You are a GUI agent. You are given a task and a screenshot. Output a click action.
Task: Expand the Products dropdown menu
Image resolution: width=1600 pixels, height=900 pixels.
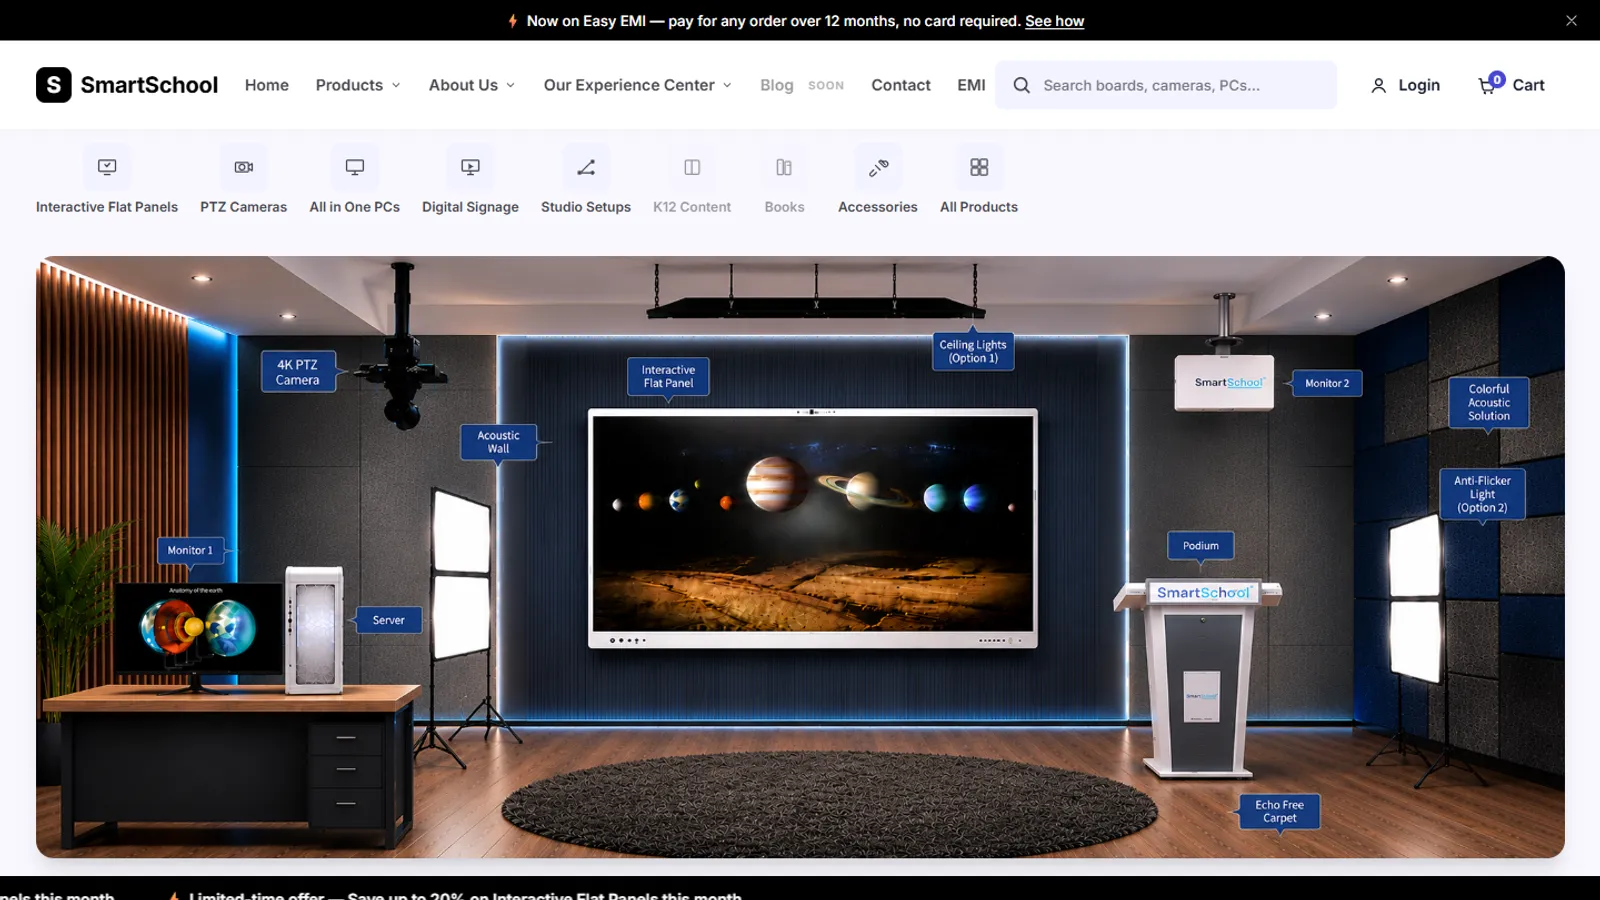[x=358, y=85]
